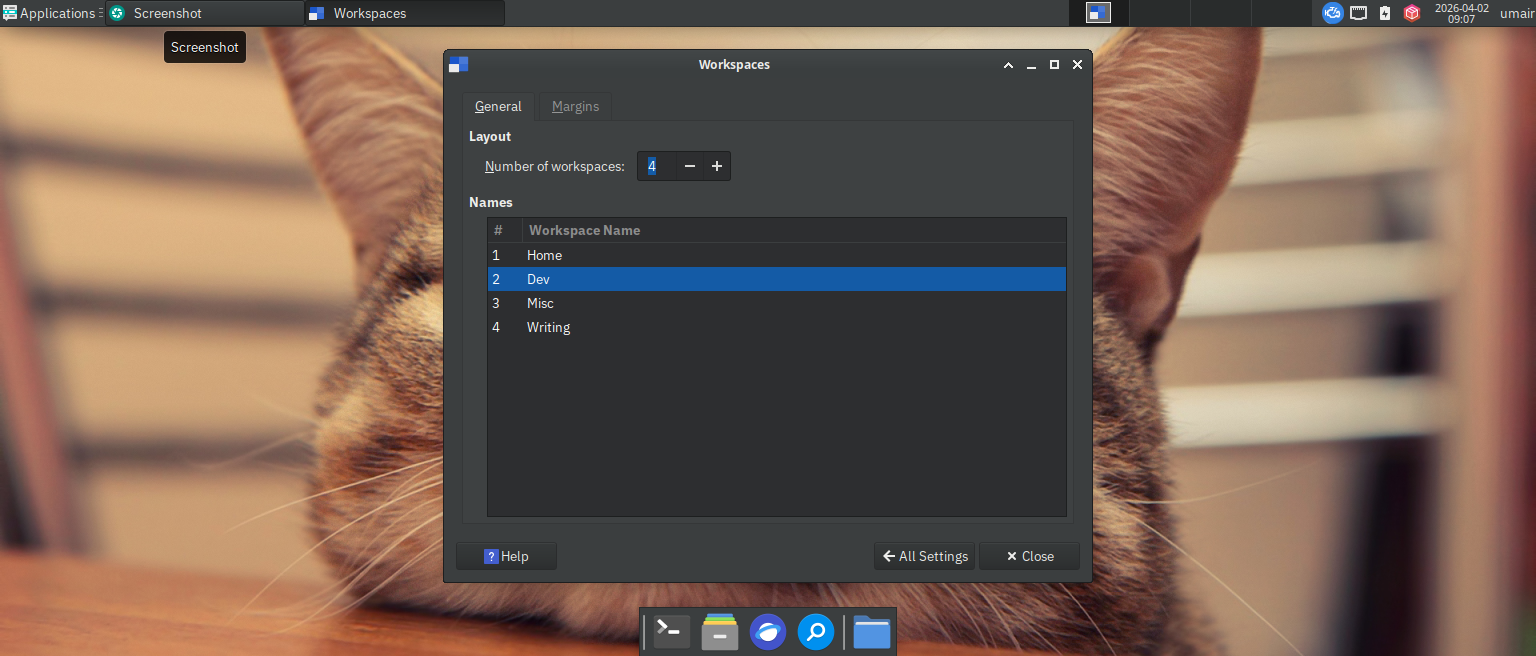The image size is (1536, 656).
Task: Start the search tool in the dock
Action: [x=815, y=632]
